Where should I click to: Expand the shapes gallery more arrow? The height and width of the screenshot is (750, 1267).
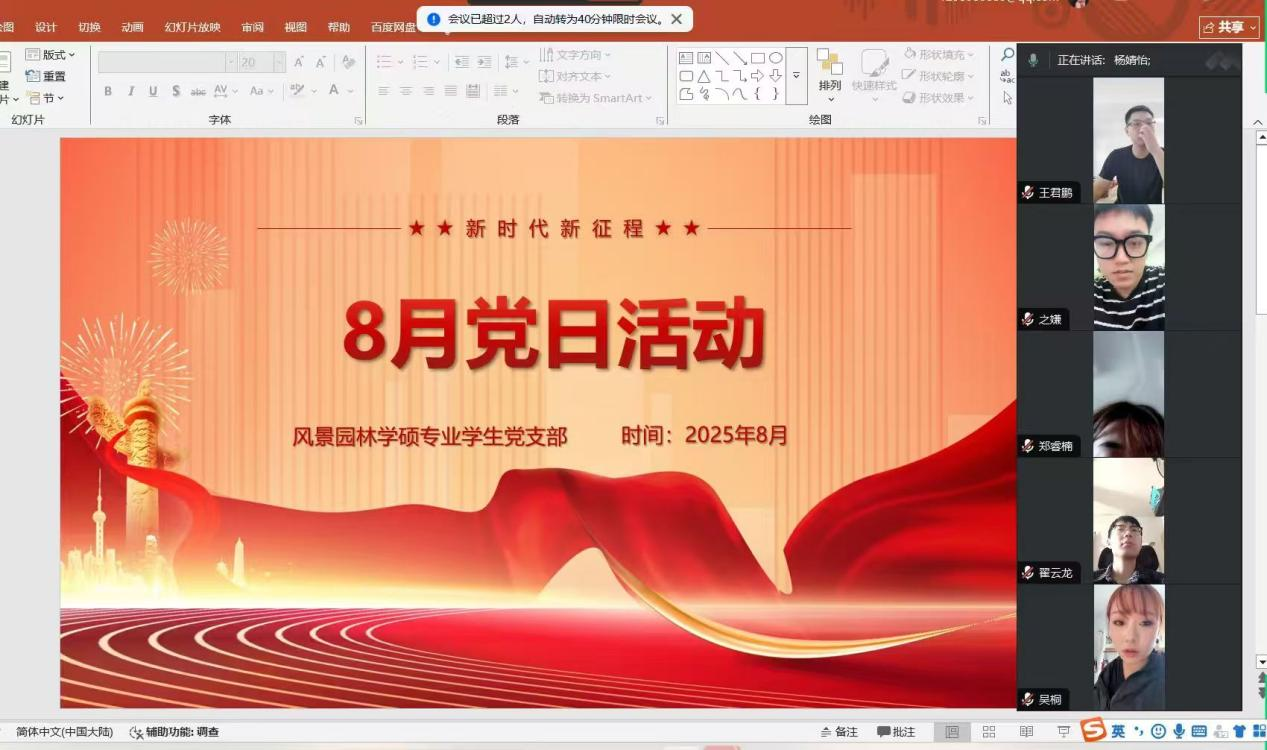(x=796, y=76)
